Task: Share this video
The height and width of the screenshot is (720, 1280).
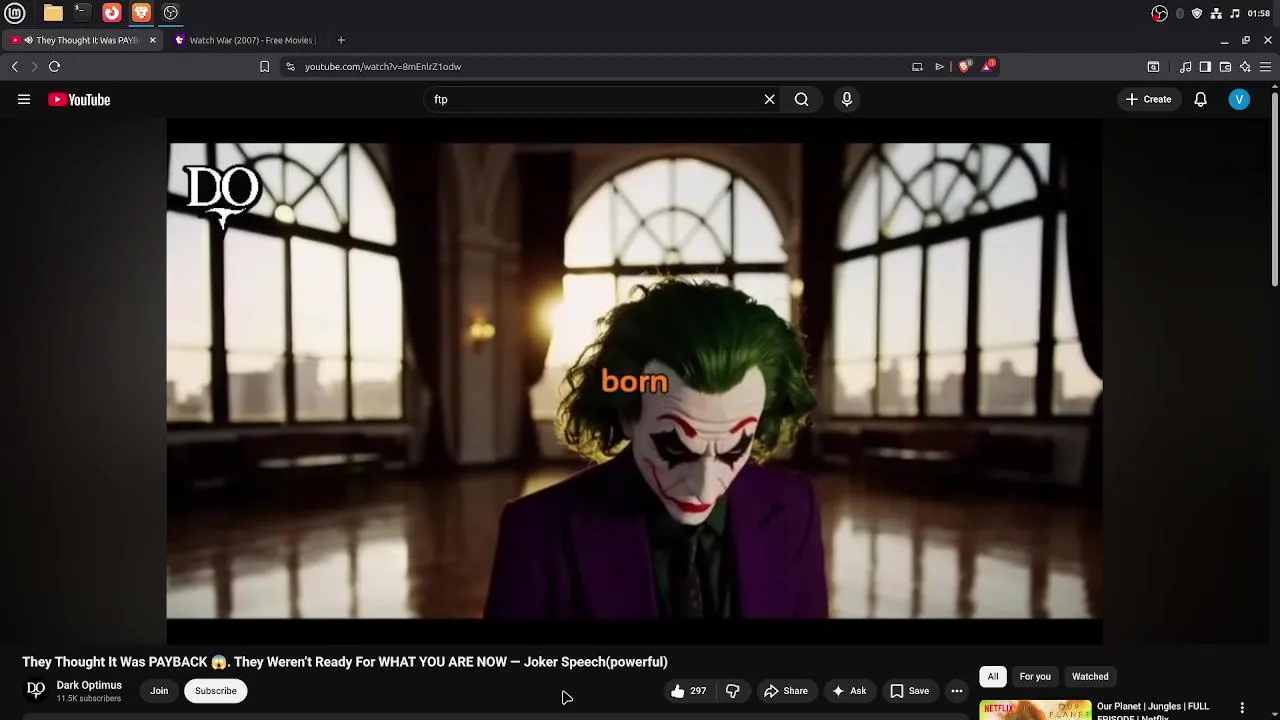Action: pos(786,691)
